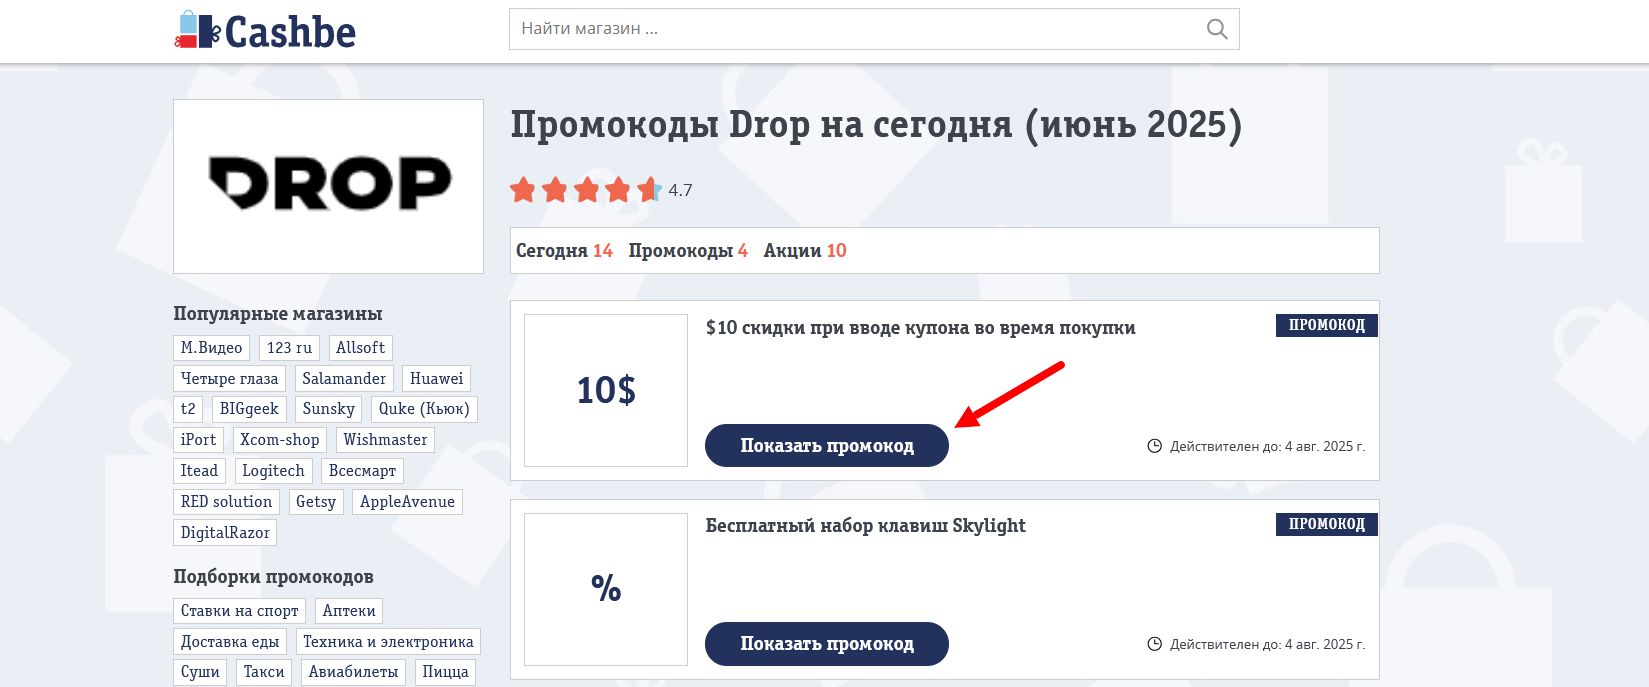Click the Cashbe logo
1649x687 pixels.
click(x=265, y=31)
